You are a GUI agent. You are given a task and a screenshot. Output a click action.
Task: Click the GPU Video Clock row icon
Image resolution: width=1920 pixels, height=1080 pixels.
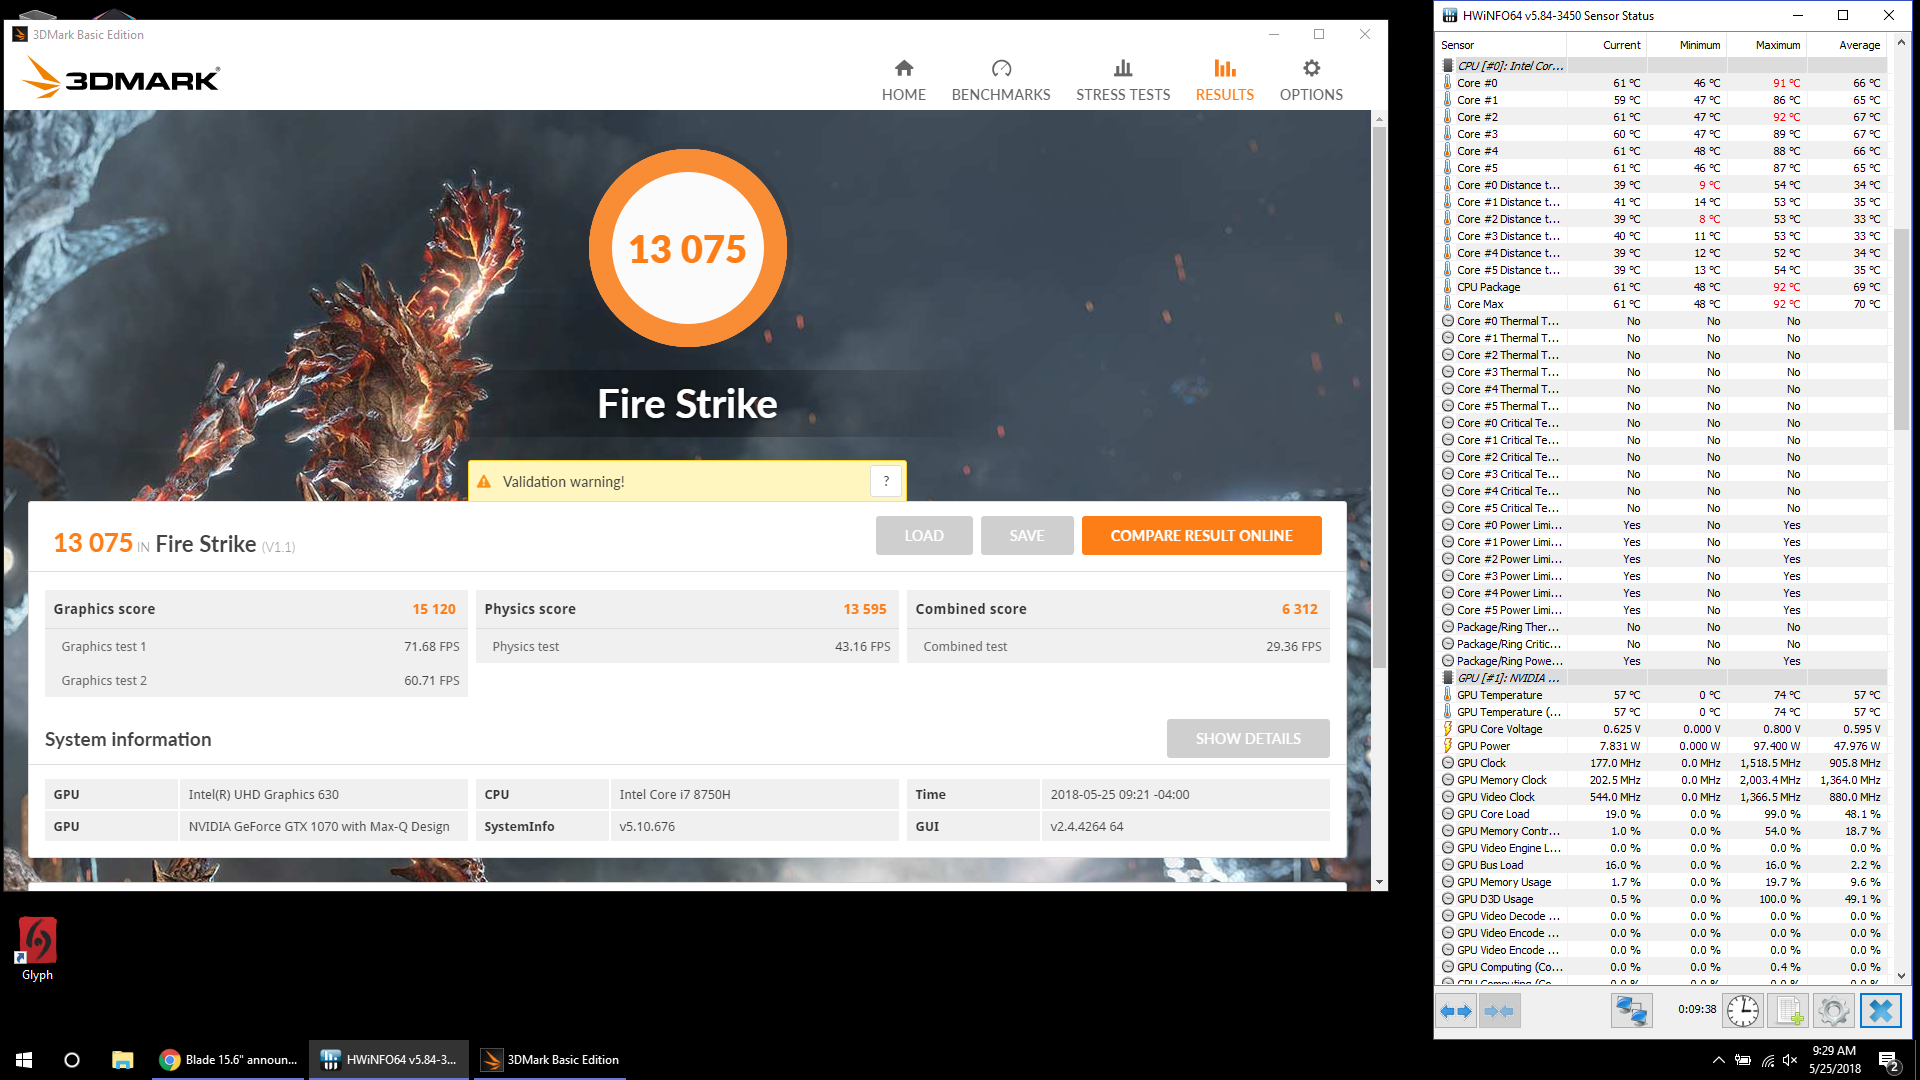click(1447, 797)
